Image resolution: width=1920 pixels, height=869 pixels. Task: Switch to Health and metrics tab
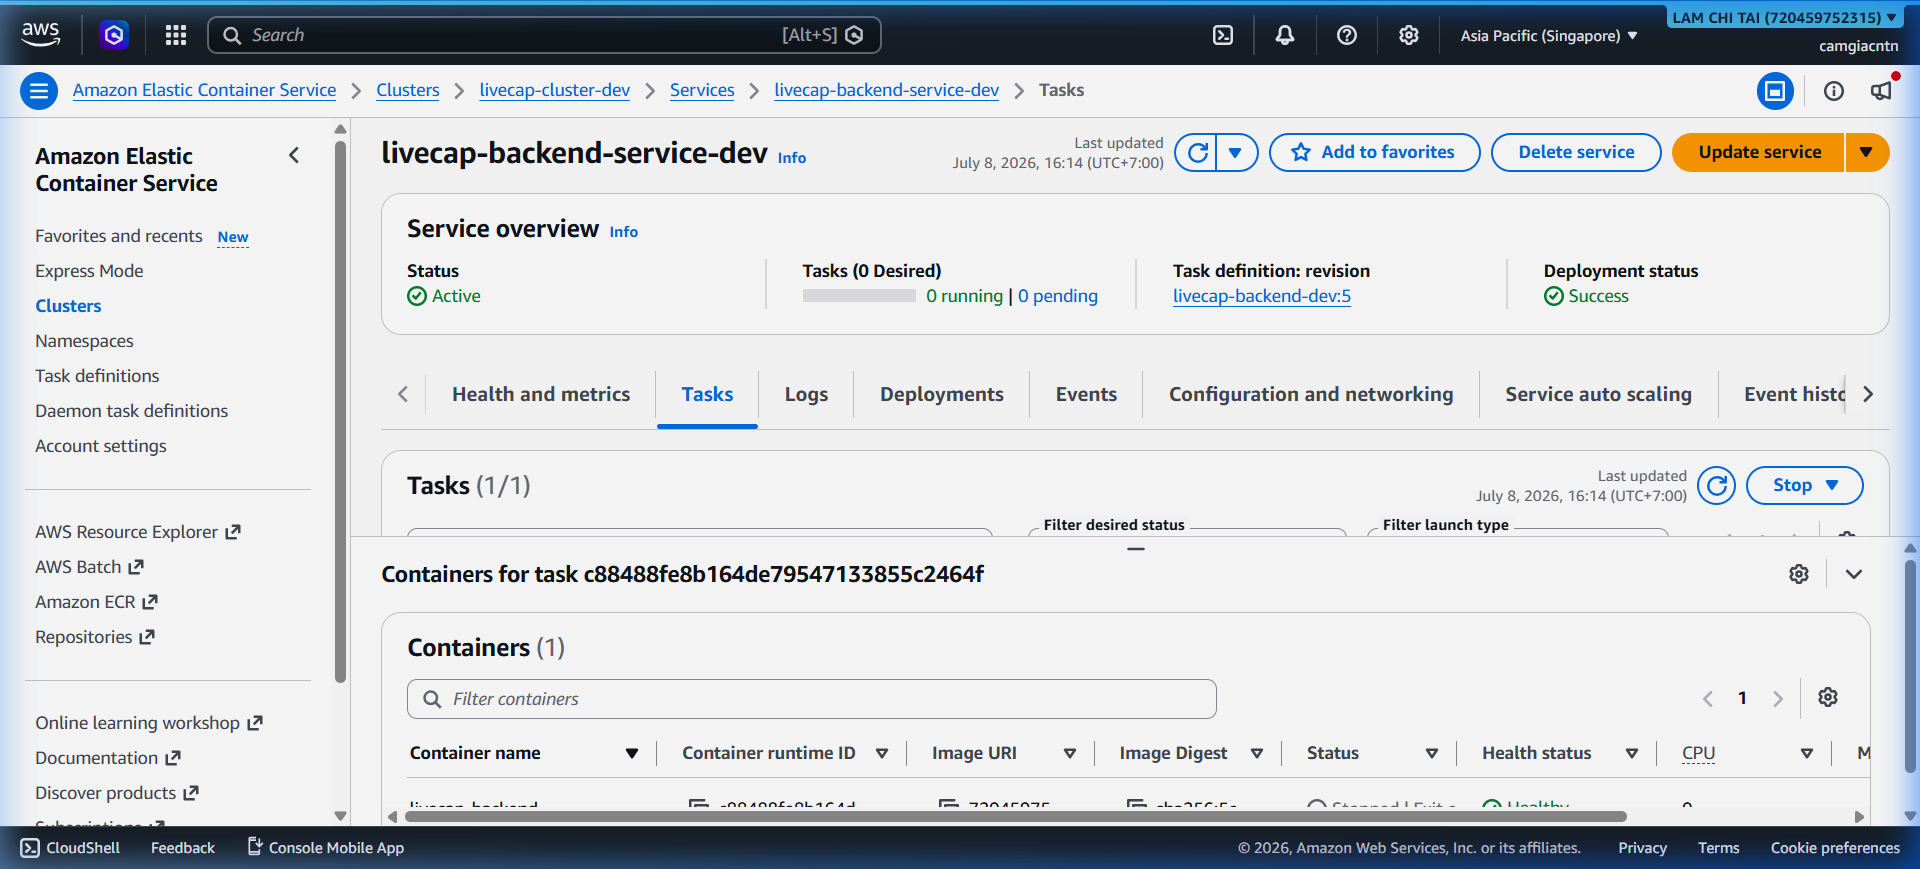click(x=541, y=394)
